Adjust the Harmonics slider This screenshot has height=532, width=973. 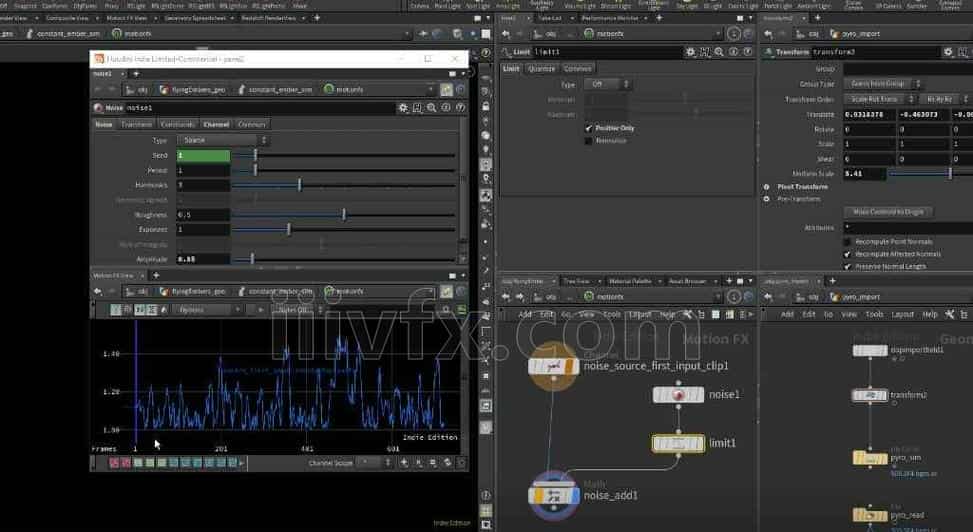point(344,185)
